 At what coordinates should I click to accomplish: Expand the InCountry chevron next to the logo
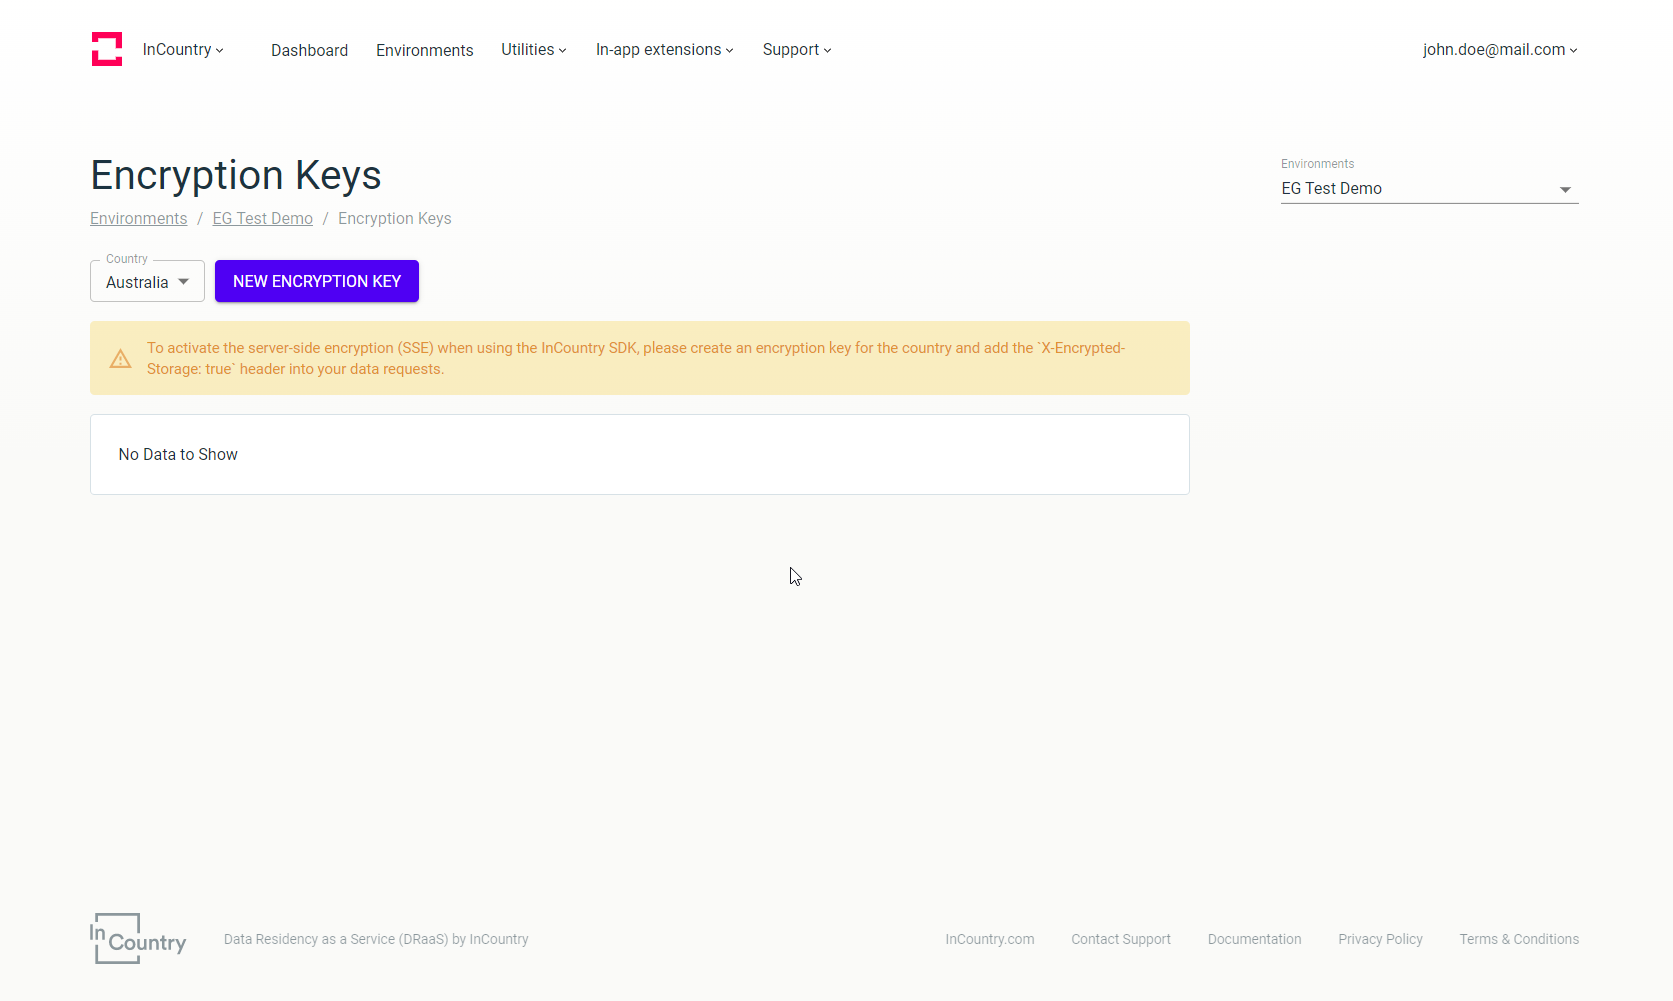[x=219, y=50]
